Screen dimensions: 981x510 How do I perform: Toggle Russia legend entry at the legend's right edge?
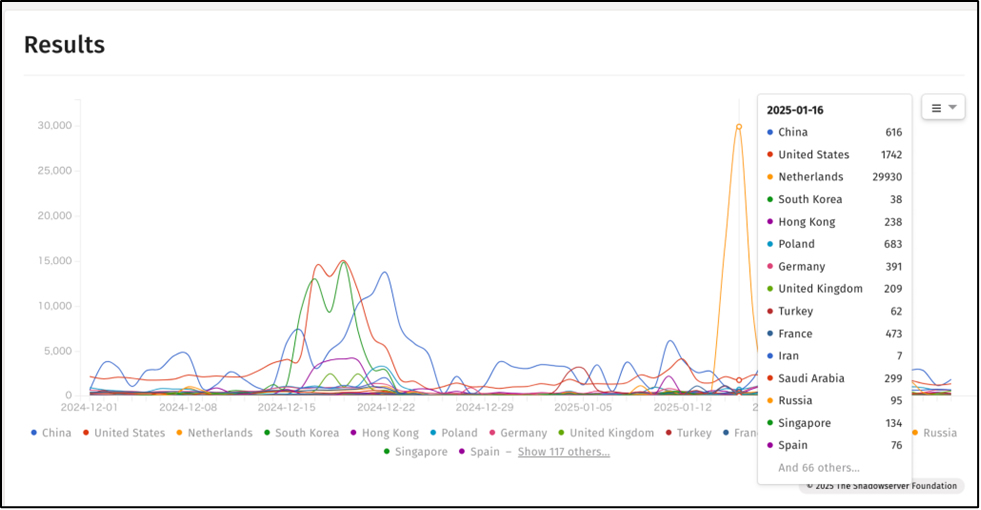coord(938,433)
